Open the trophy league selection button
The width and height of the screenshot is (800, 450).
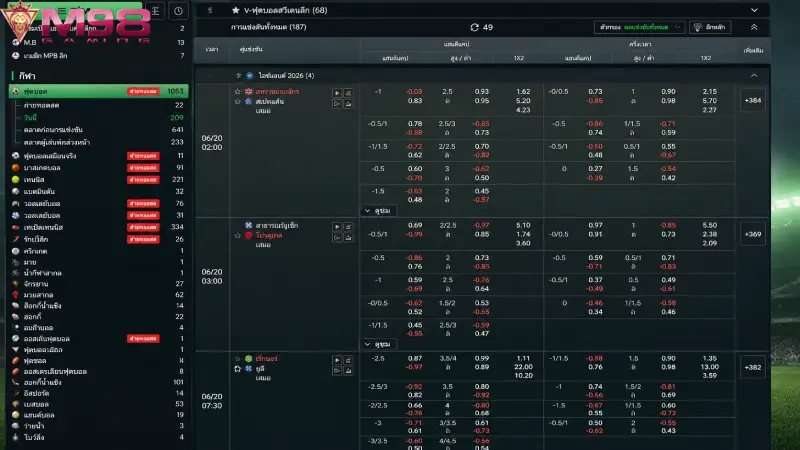tap(710, 27)
